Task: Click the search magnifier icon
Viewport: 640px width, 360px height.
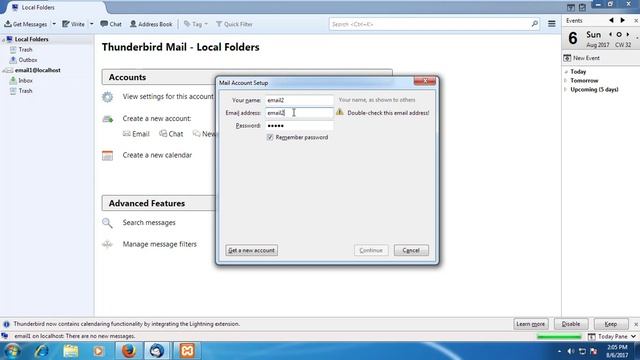Action: pyautogui.click(x=534, y=24)
